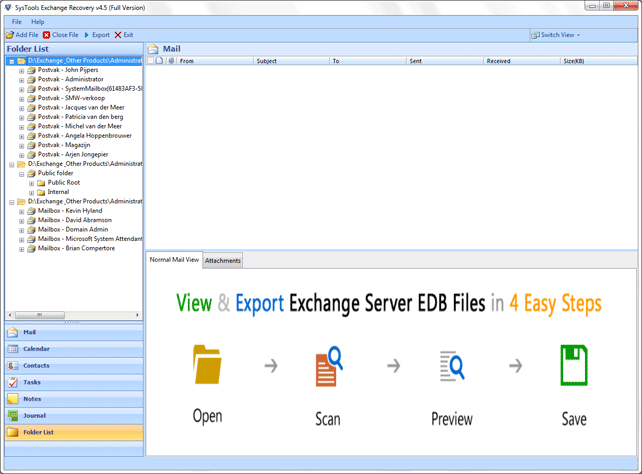Click the Folder List folder icon in navigation
The height and width of the screenshot is (474, 642).
pyautogui.click(x=13, y=432)
